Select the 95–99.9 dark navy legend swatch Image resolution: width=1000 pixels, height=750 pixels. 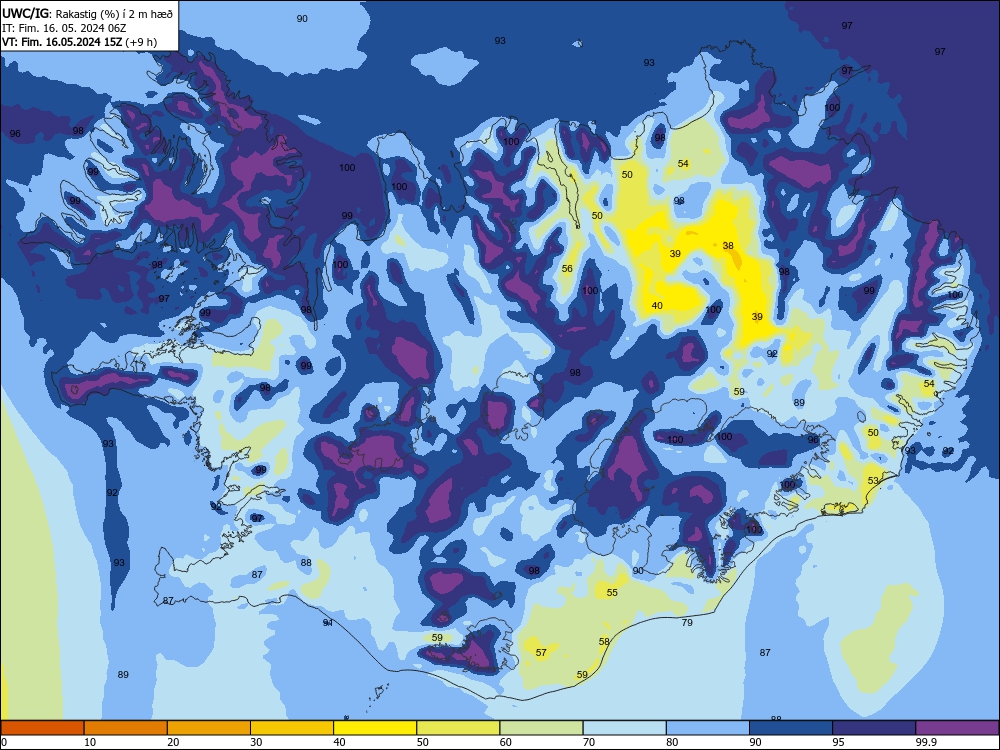(x=874, y=728)
